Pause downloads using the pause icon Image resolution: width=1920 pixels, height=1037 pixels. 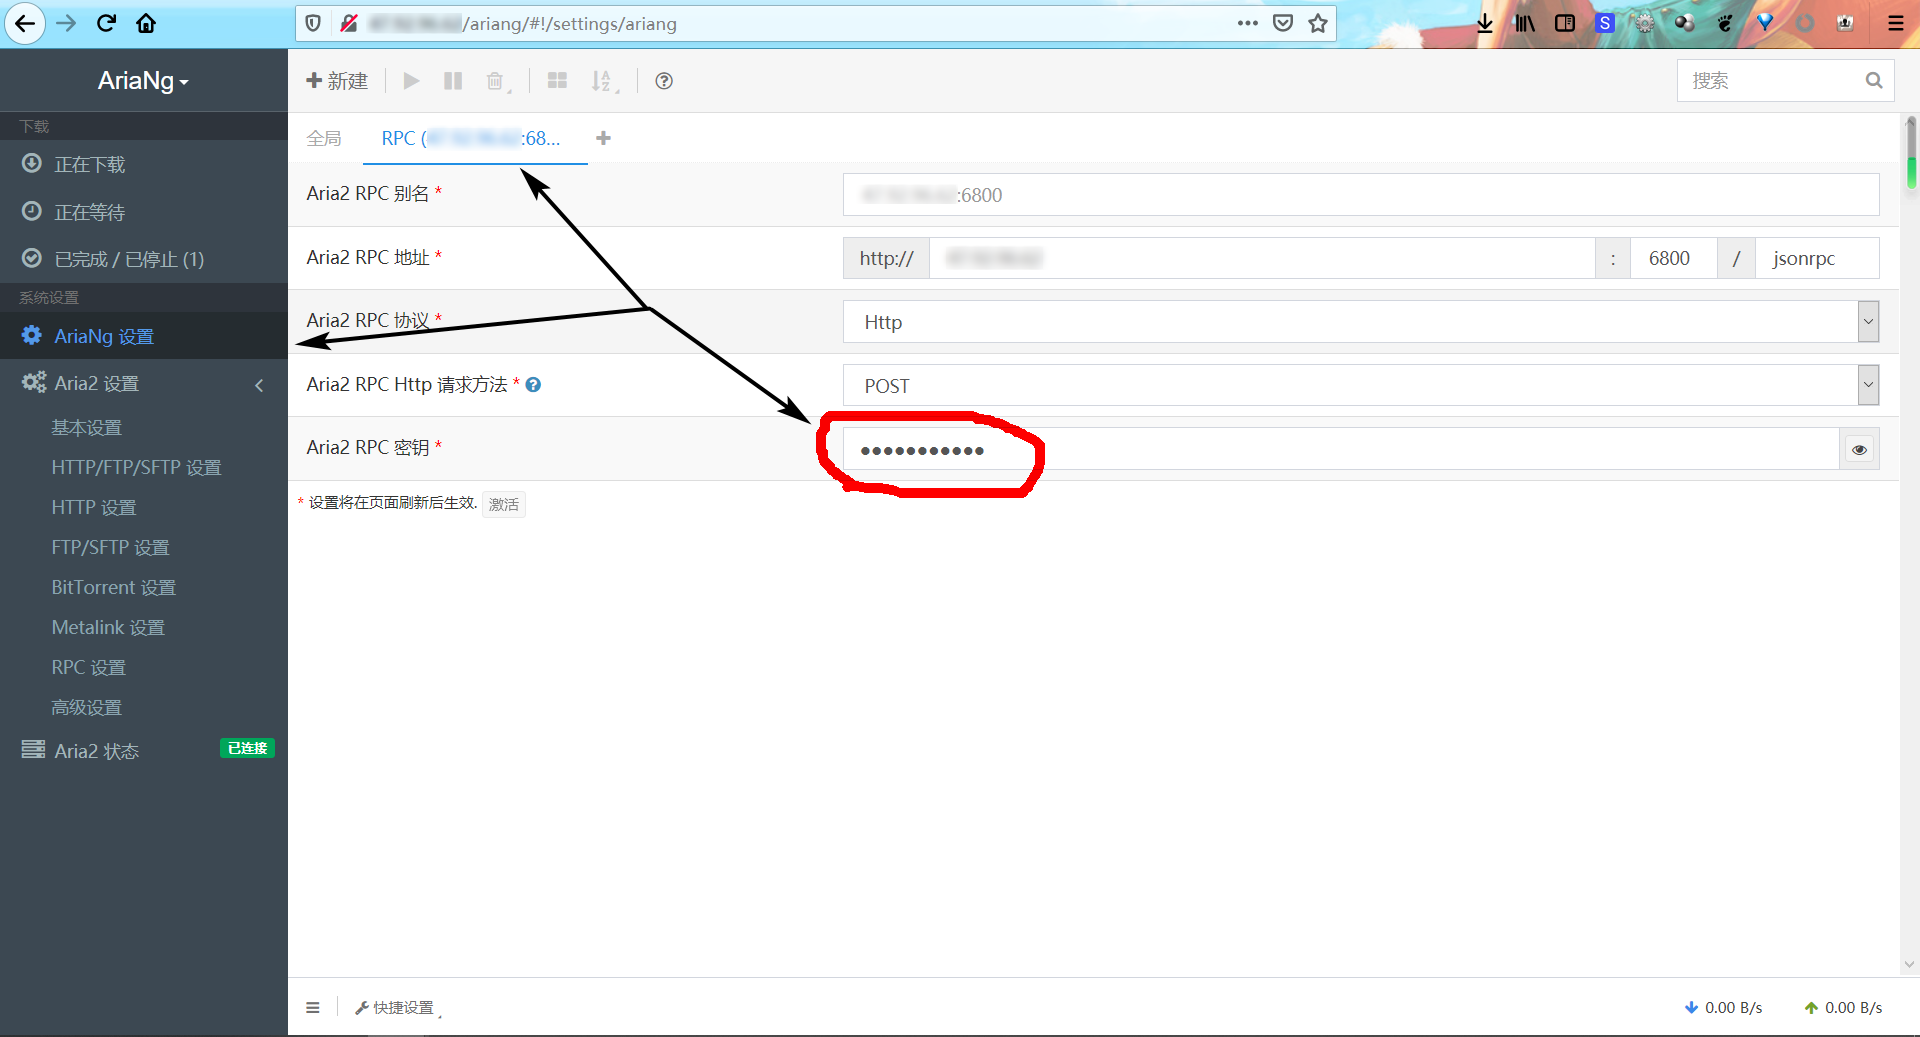point(452,80)
